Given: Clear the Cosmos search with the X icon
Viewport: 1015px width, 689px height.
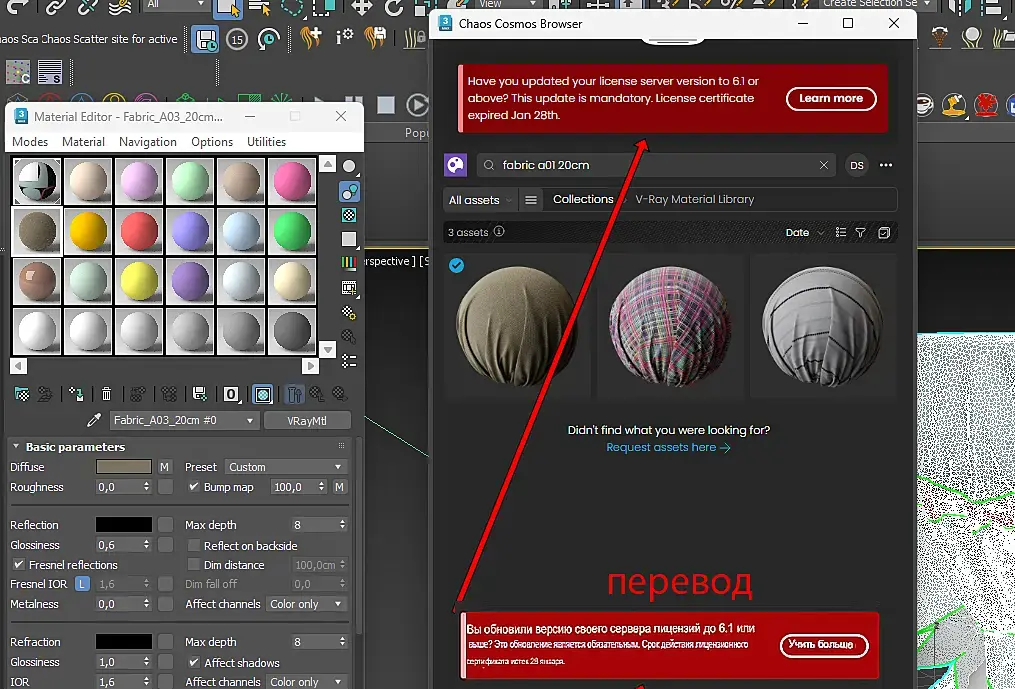Looking at the screenshot, I should tap(823, 165).
